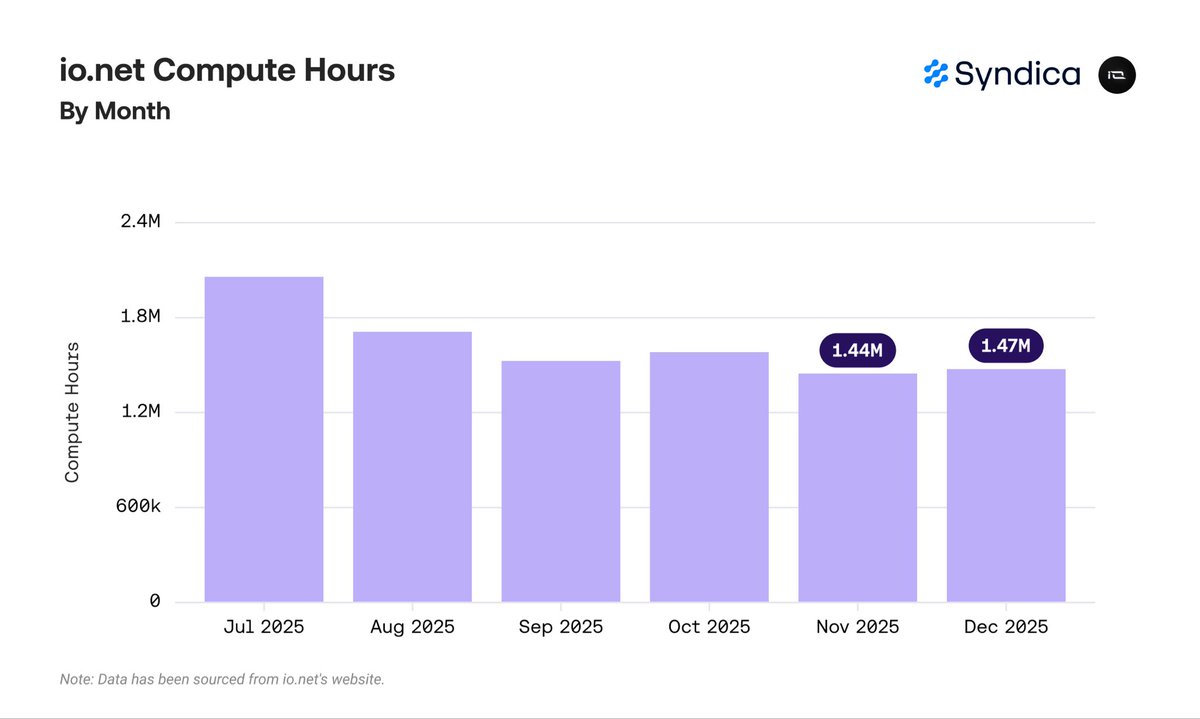This screenshot has height=719, width=1200.
Task: Click the 2.4M y-axis label
Action: [140, 221]
